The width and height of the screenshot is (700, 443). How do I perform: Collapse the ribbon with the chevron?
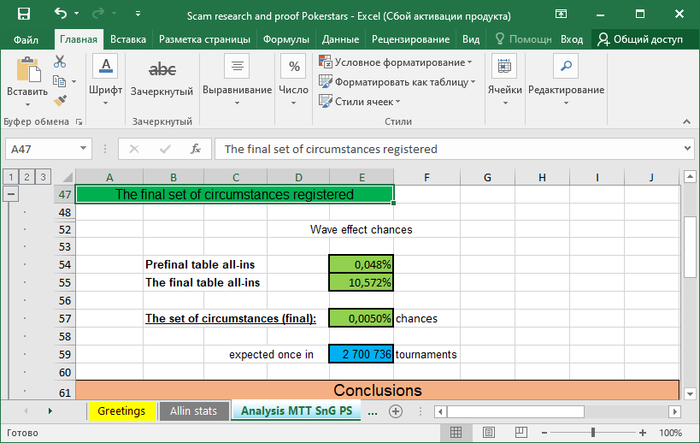click(x=687, y=121)
